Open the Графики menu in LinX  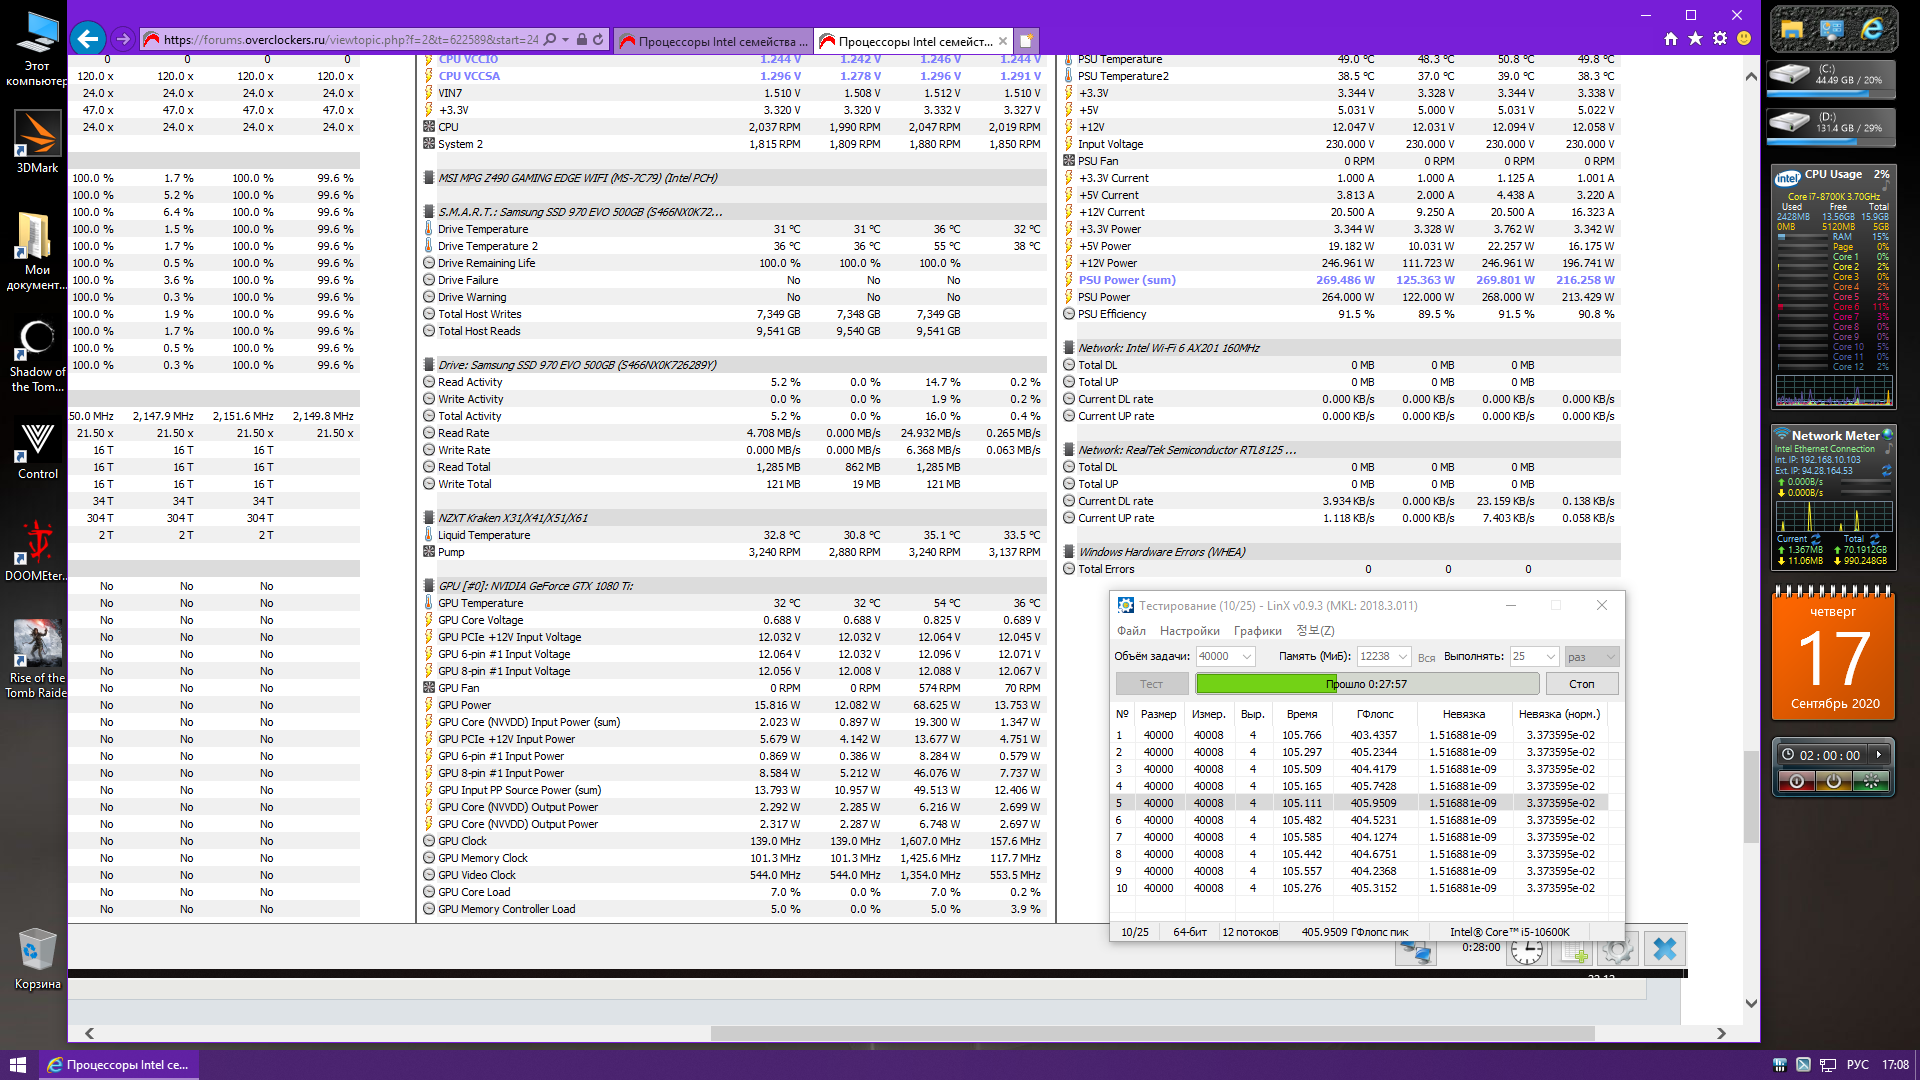tap(1257, 631)
